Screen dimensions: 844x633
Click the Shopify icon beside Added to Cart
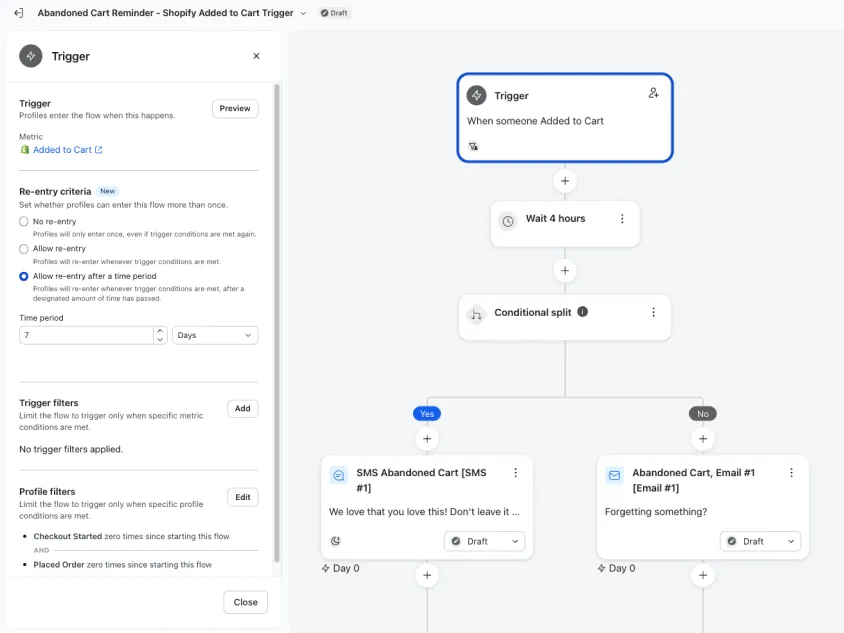(25, 150)
